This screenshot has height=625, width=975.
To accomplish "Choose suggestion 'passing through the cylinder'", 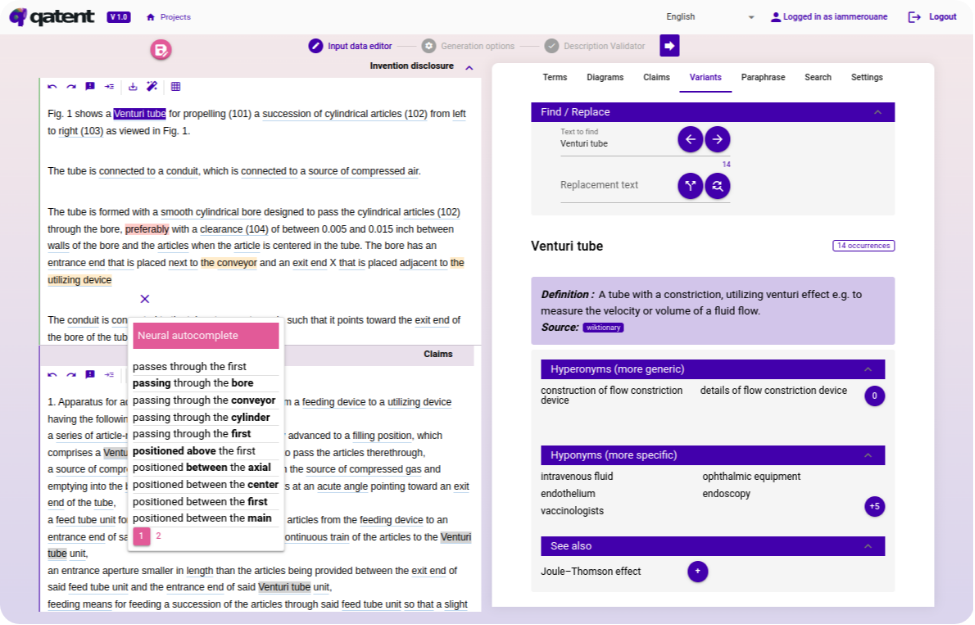I will (x=201, y=417).
